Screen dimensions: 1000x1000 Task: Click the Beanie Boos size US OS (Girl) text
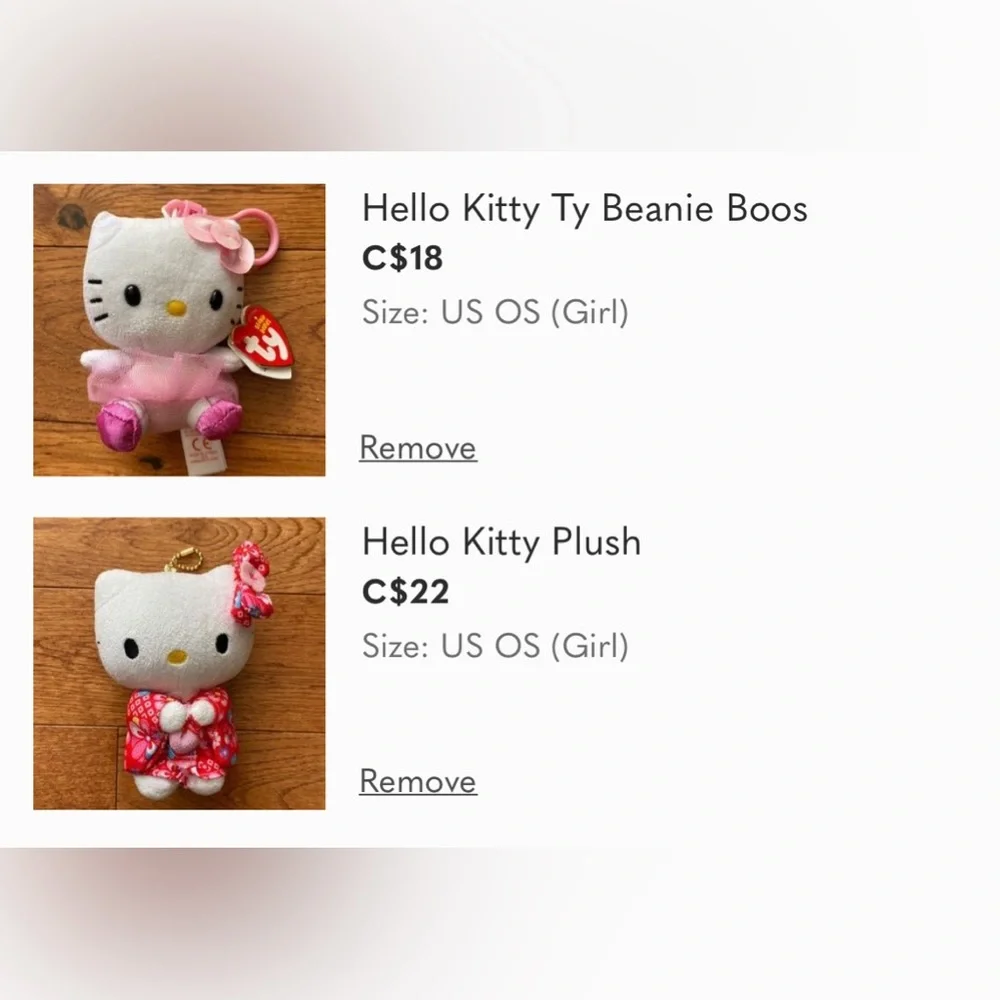495,312
